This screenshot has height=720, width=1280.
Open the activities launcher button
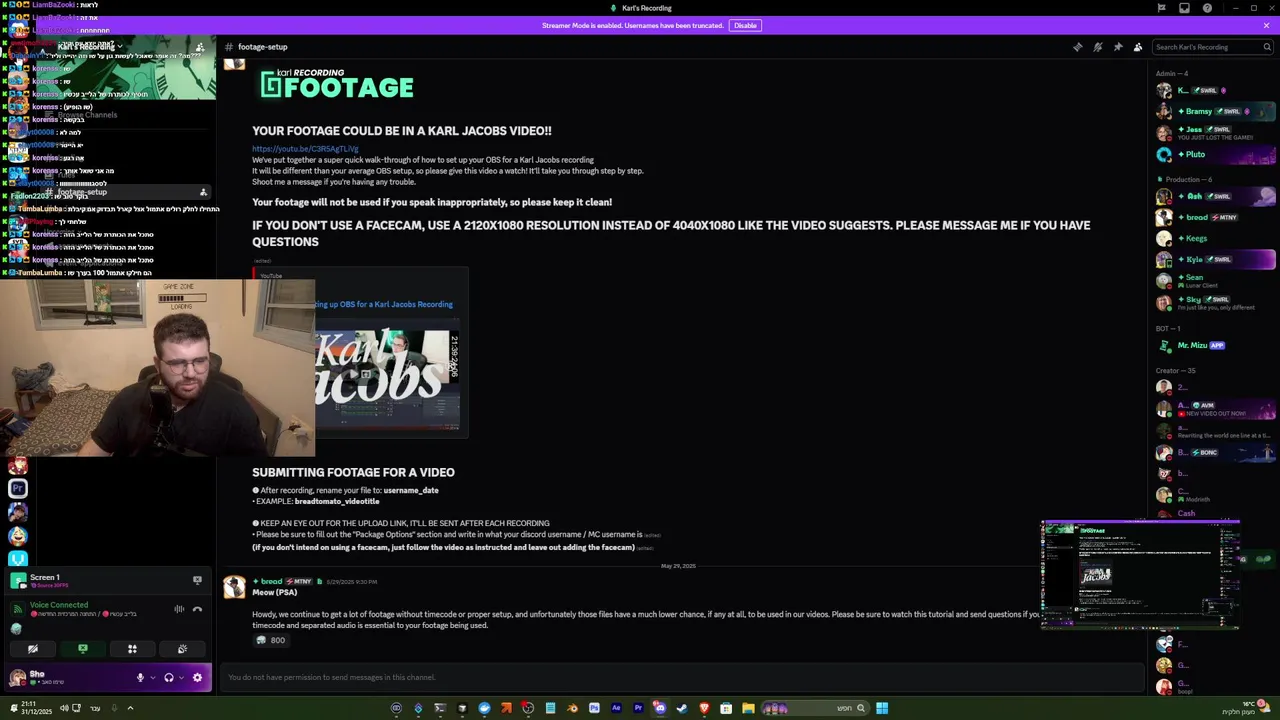[x=132, y=649]
